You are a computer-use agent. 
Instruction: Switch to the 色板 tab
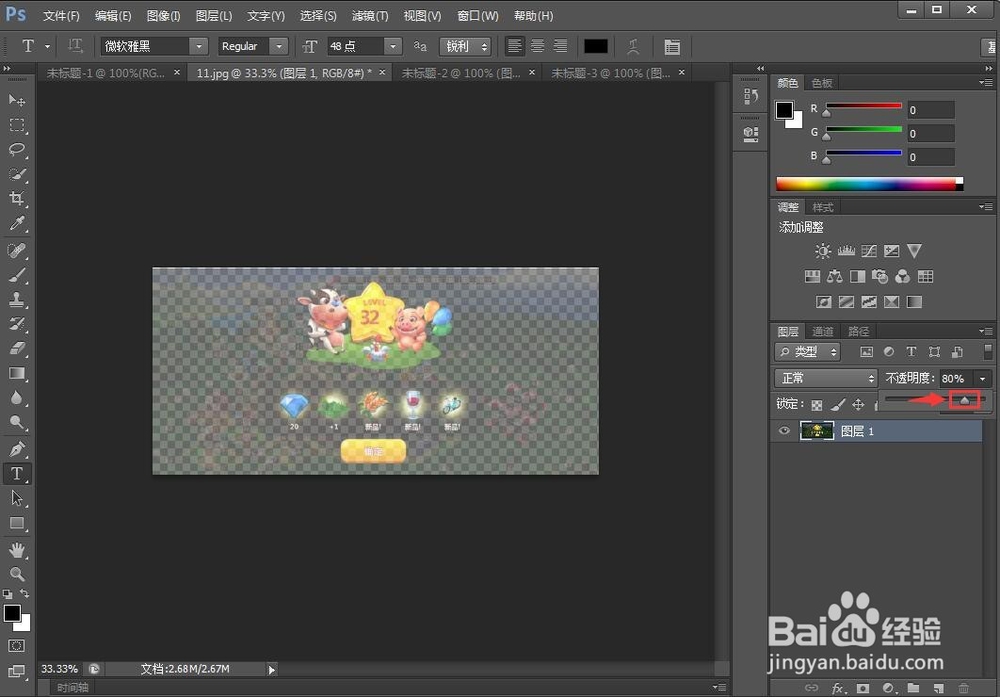point(822,83)
